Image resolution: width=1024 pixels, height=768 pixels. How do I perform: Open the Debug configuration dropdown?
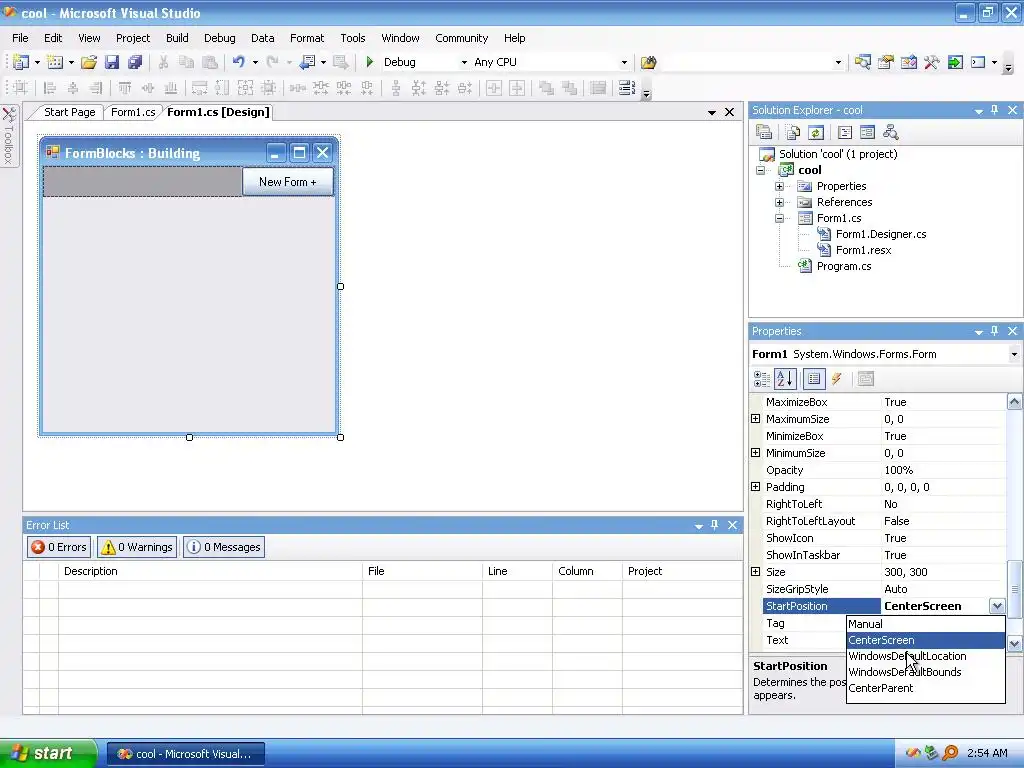[x=464, y=63]
